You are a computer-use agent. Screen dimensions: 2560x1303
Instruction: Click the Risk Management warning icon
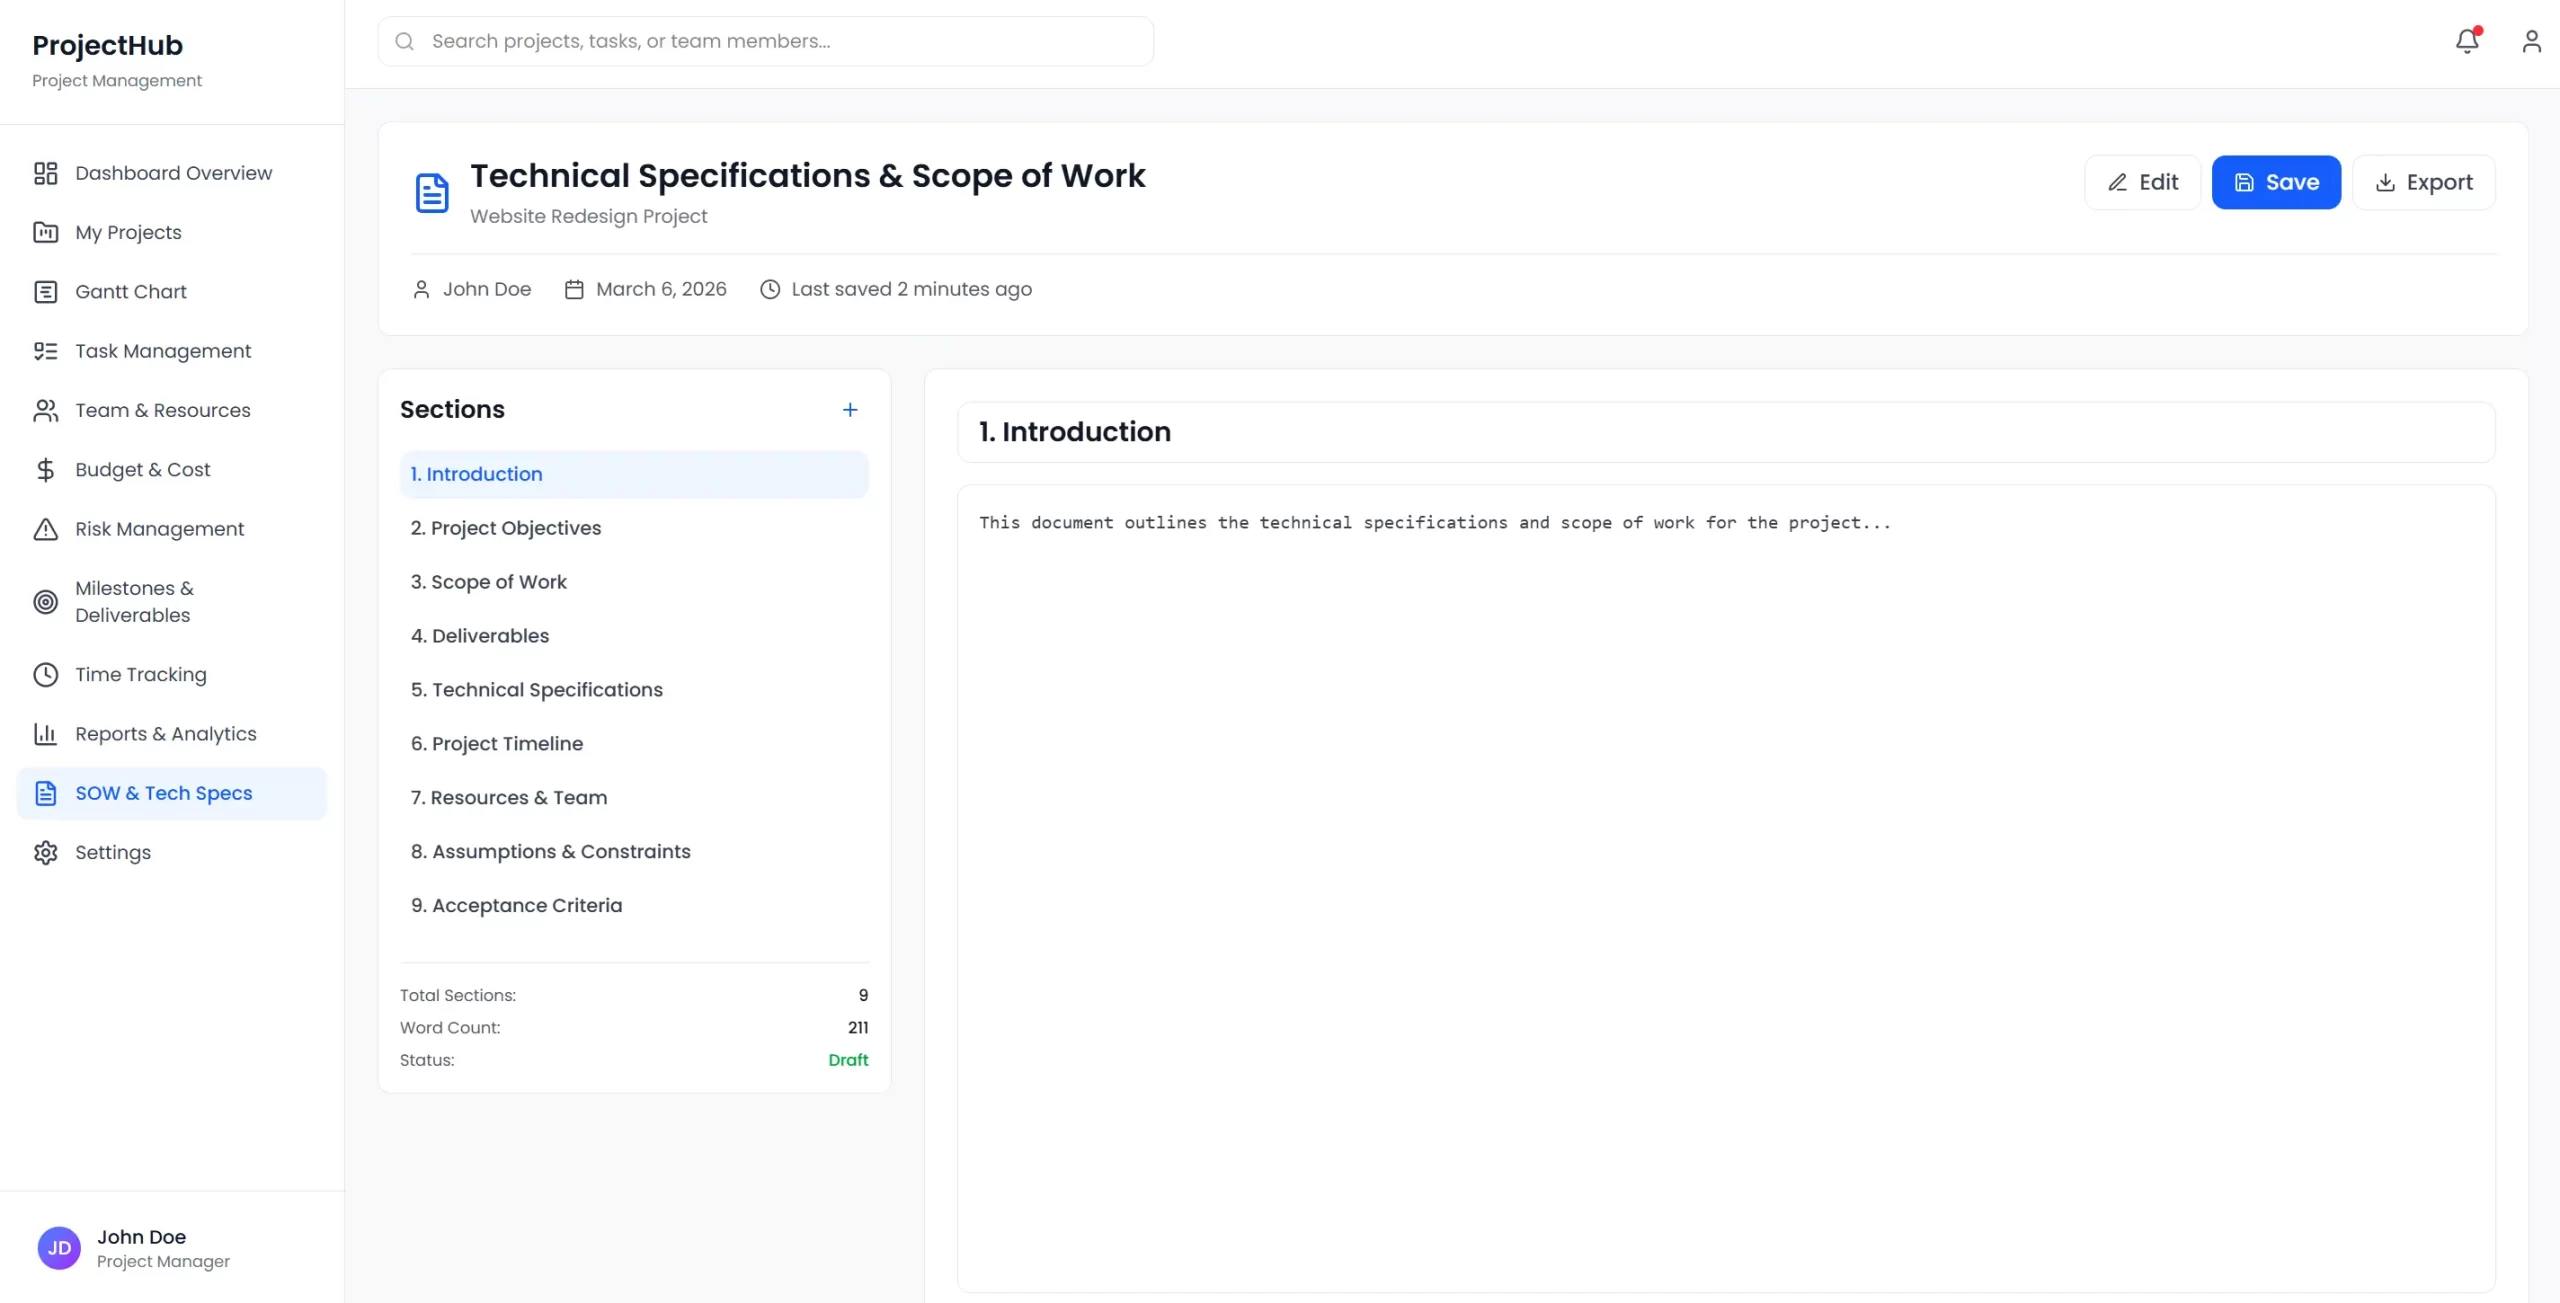[46, 529]
